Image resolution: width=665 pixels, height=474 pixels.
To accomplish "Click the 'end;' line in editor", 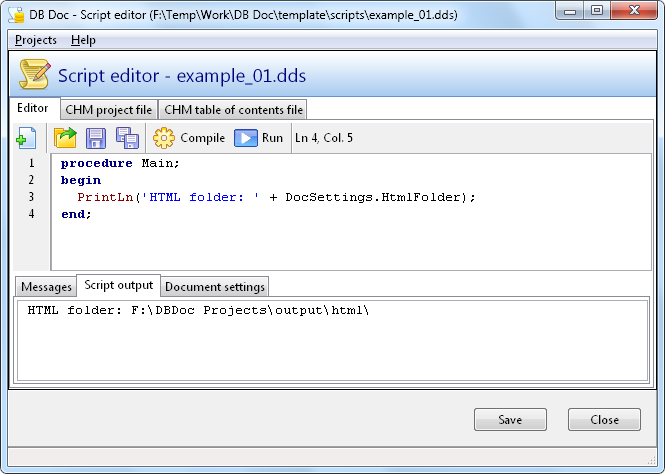I will tap(76, 214).
